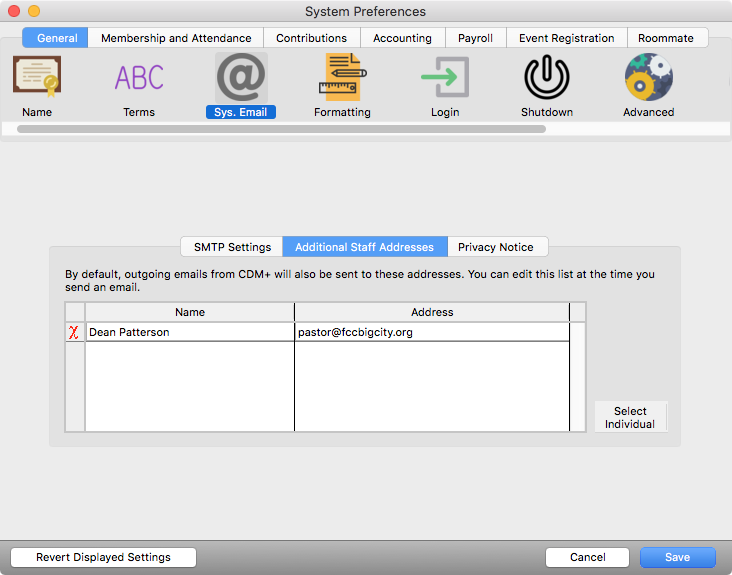Select the Roommate tab
Image resolution: width=732 pixels, height=575 pixels.
[666, 38]
